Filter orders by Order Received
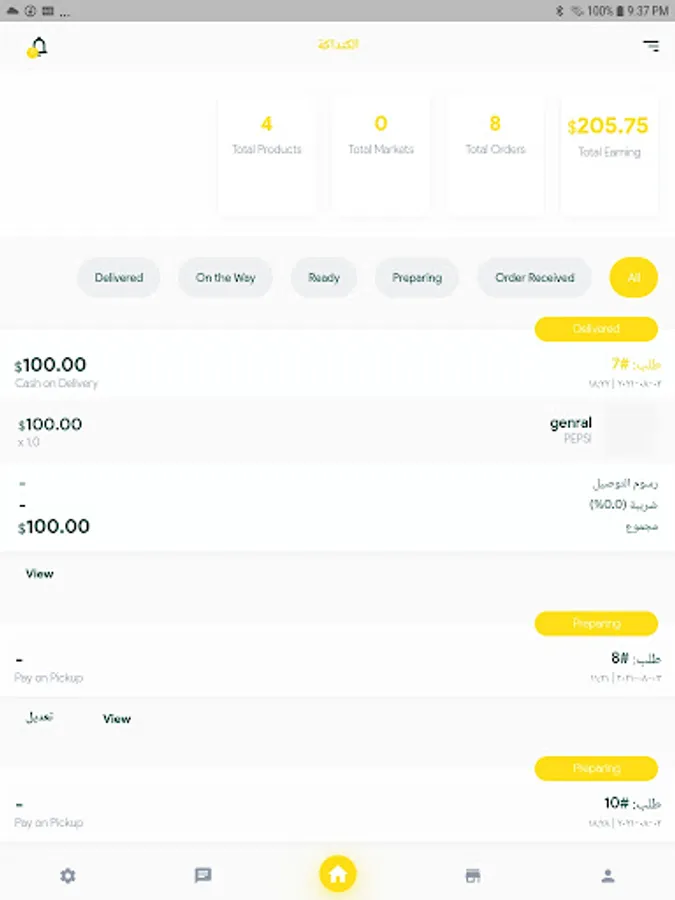 click(534, 277)
